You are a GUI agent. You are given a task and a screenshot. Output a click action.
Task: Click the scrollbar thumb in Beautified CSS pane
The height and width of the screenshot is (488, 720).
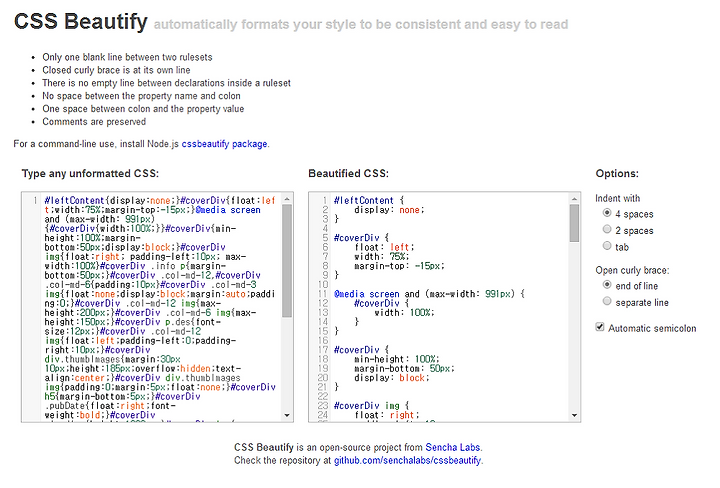[574, 223]
